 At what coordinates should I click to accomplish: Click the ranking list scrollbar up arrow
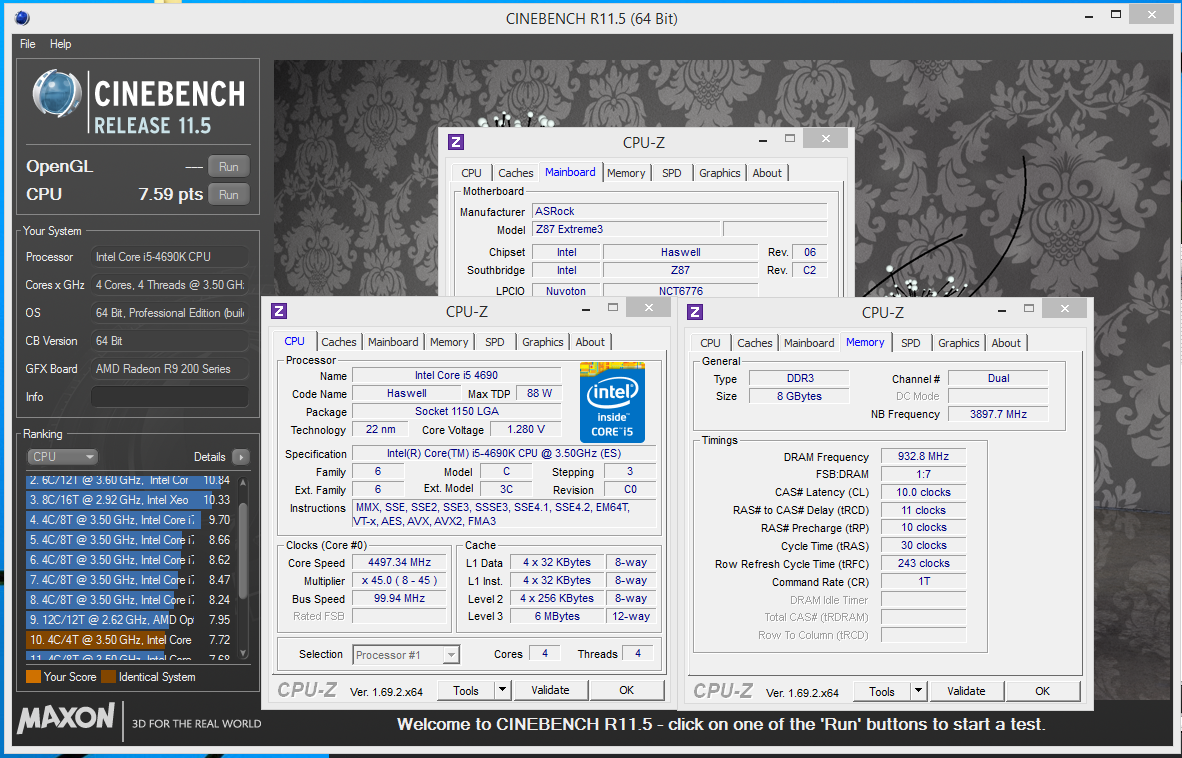(243, 483)
